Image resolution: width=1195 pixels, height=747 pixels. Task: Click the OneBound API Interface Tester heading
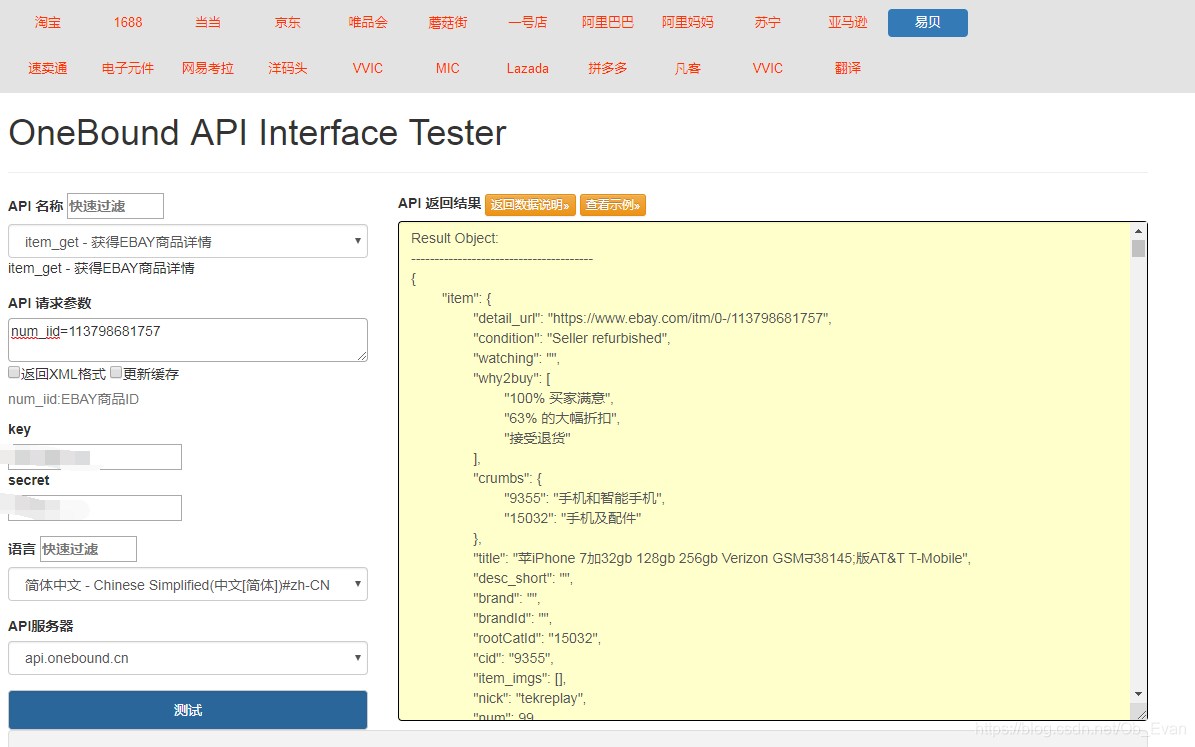258,133
